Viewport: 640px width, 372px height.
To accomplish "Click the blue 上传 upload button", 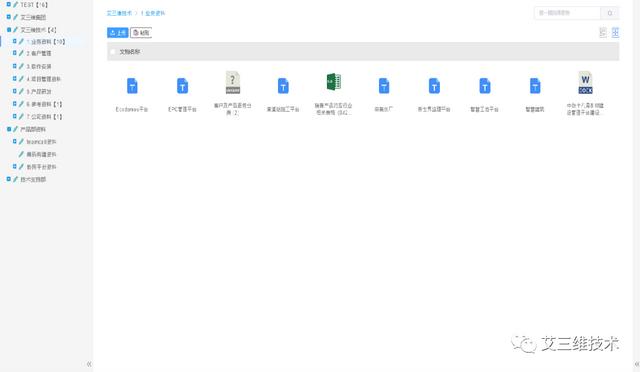I will tap(118, 33).
